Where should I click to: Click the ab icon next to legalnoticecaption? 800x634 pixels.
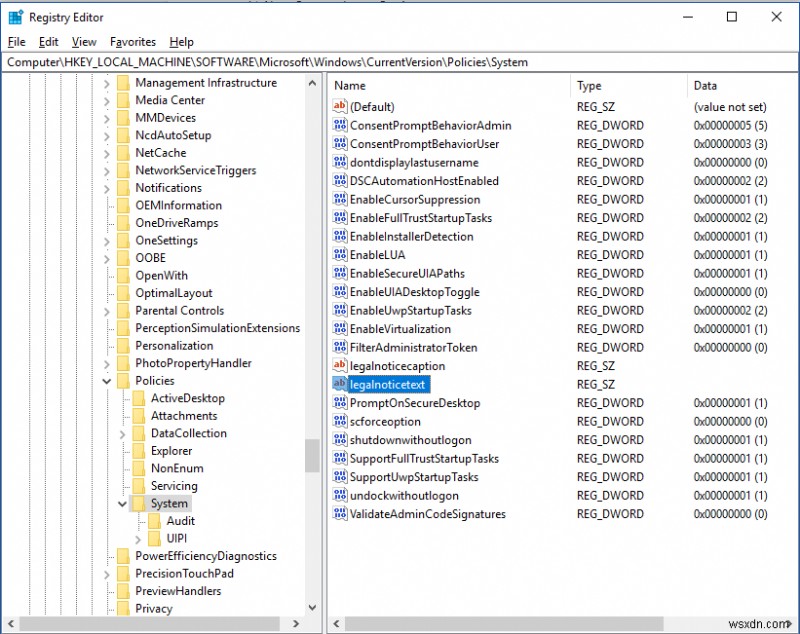point(340,366)
